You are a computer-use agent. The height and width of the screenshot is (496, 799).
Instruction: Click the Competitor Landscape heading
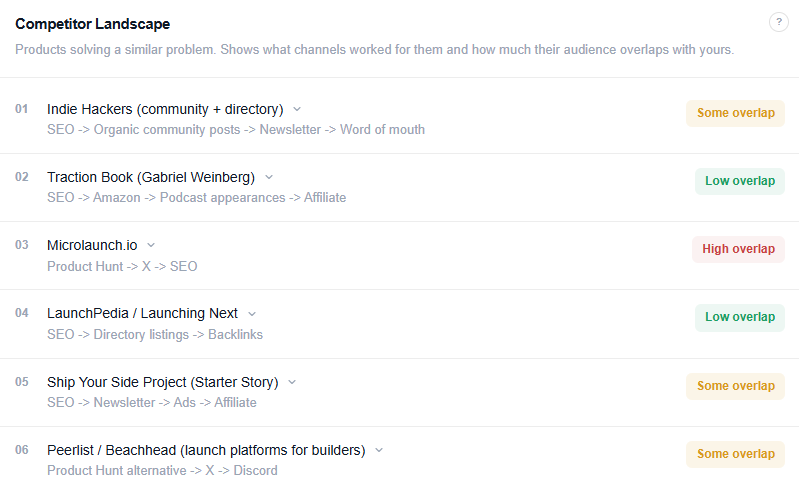(x=92, y=24)
